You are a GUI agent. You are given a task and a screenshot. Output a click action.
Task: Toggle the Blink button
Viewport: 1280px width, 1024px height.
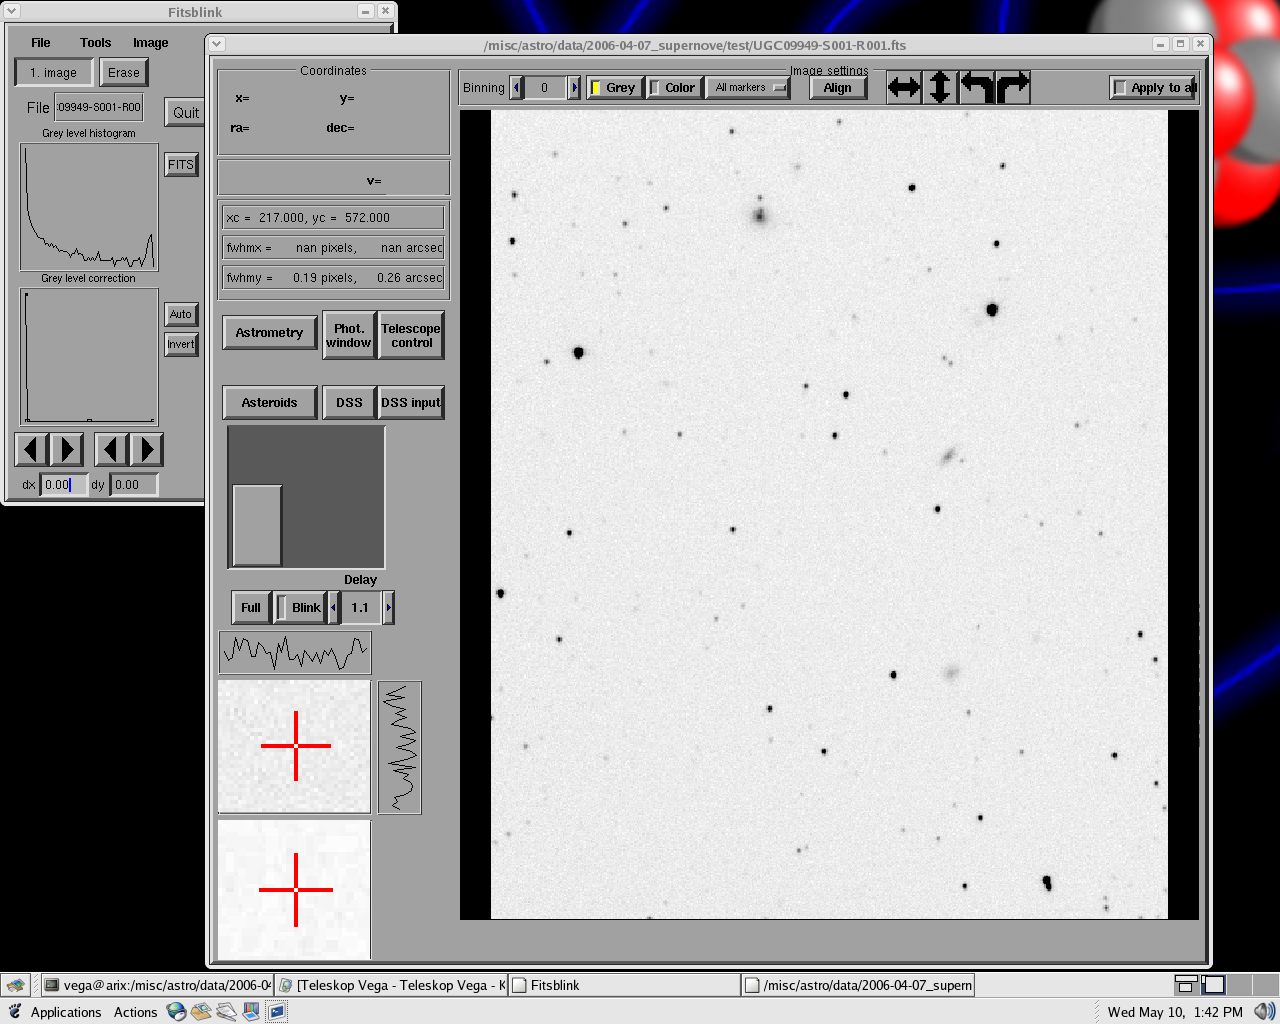(x=299, y=607)
